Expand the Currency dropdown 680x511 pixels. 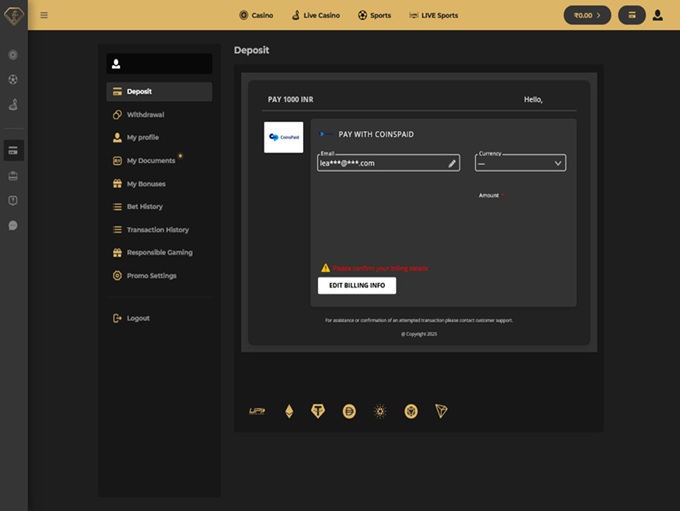point(520,163)
